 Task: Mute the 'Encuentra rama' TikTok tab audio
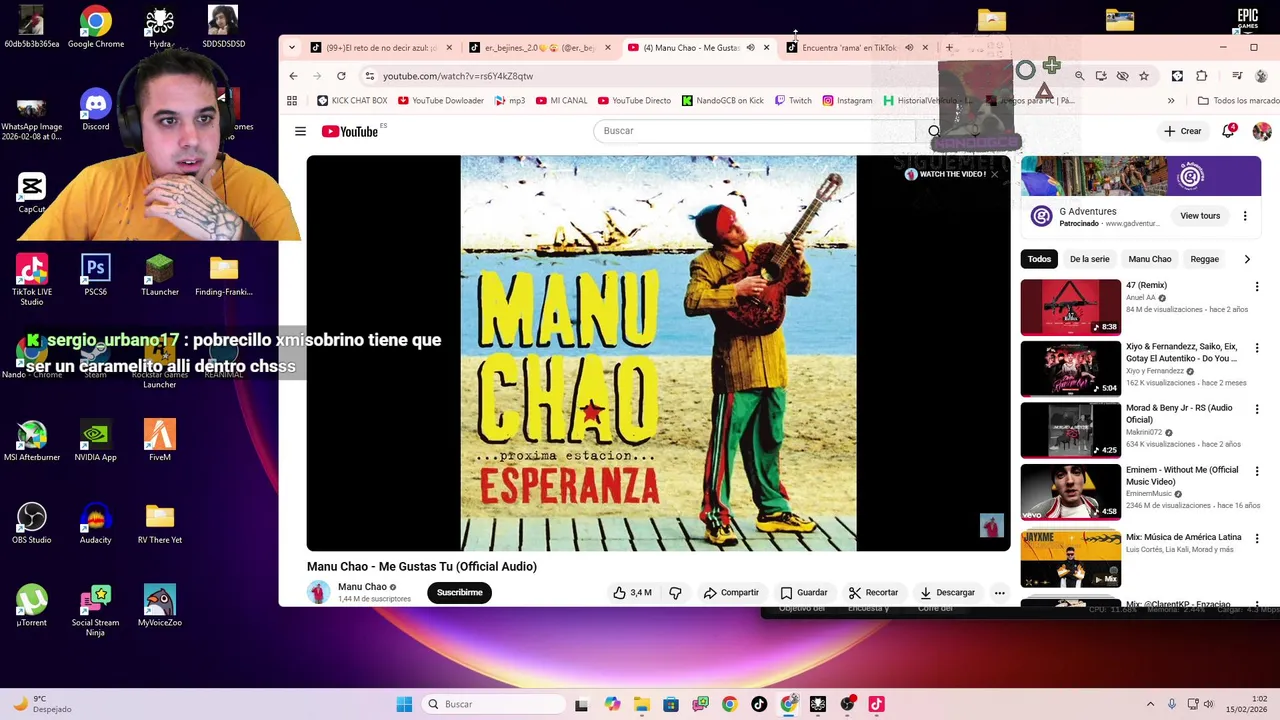tap(909, 48)
